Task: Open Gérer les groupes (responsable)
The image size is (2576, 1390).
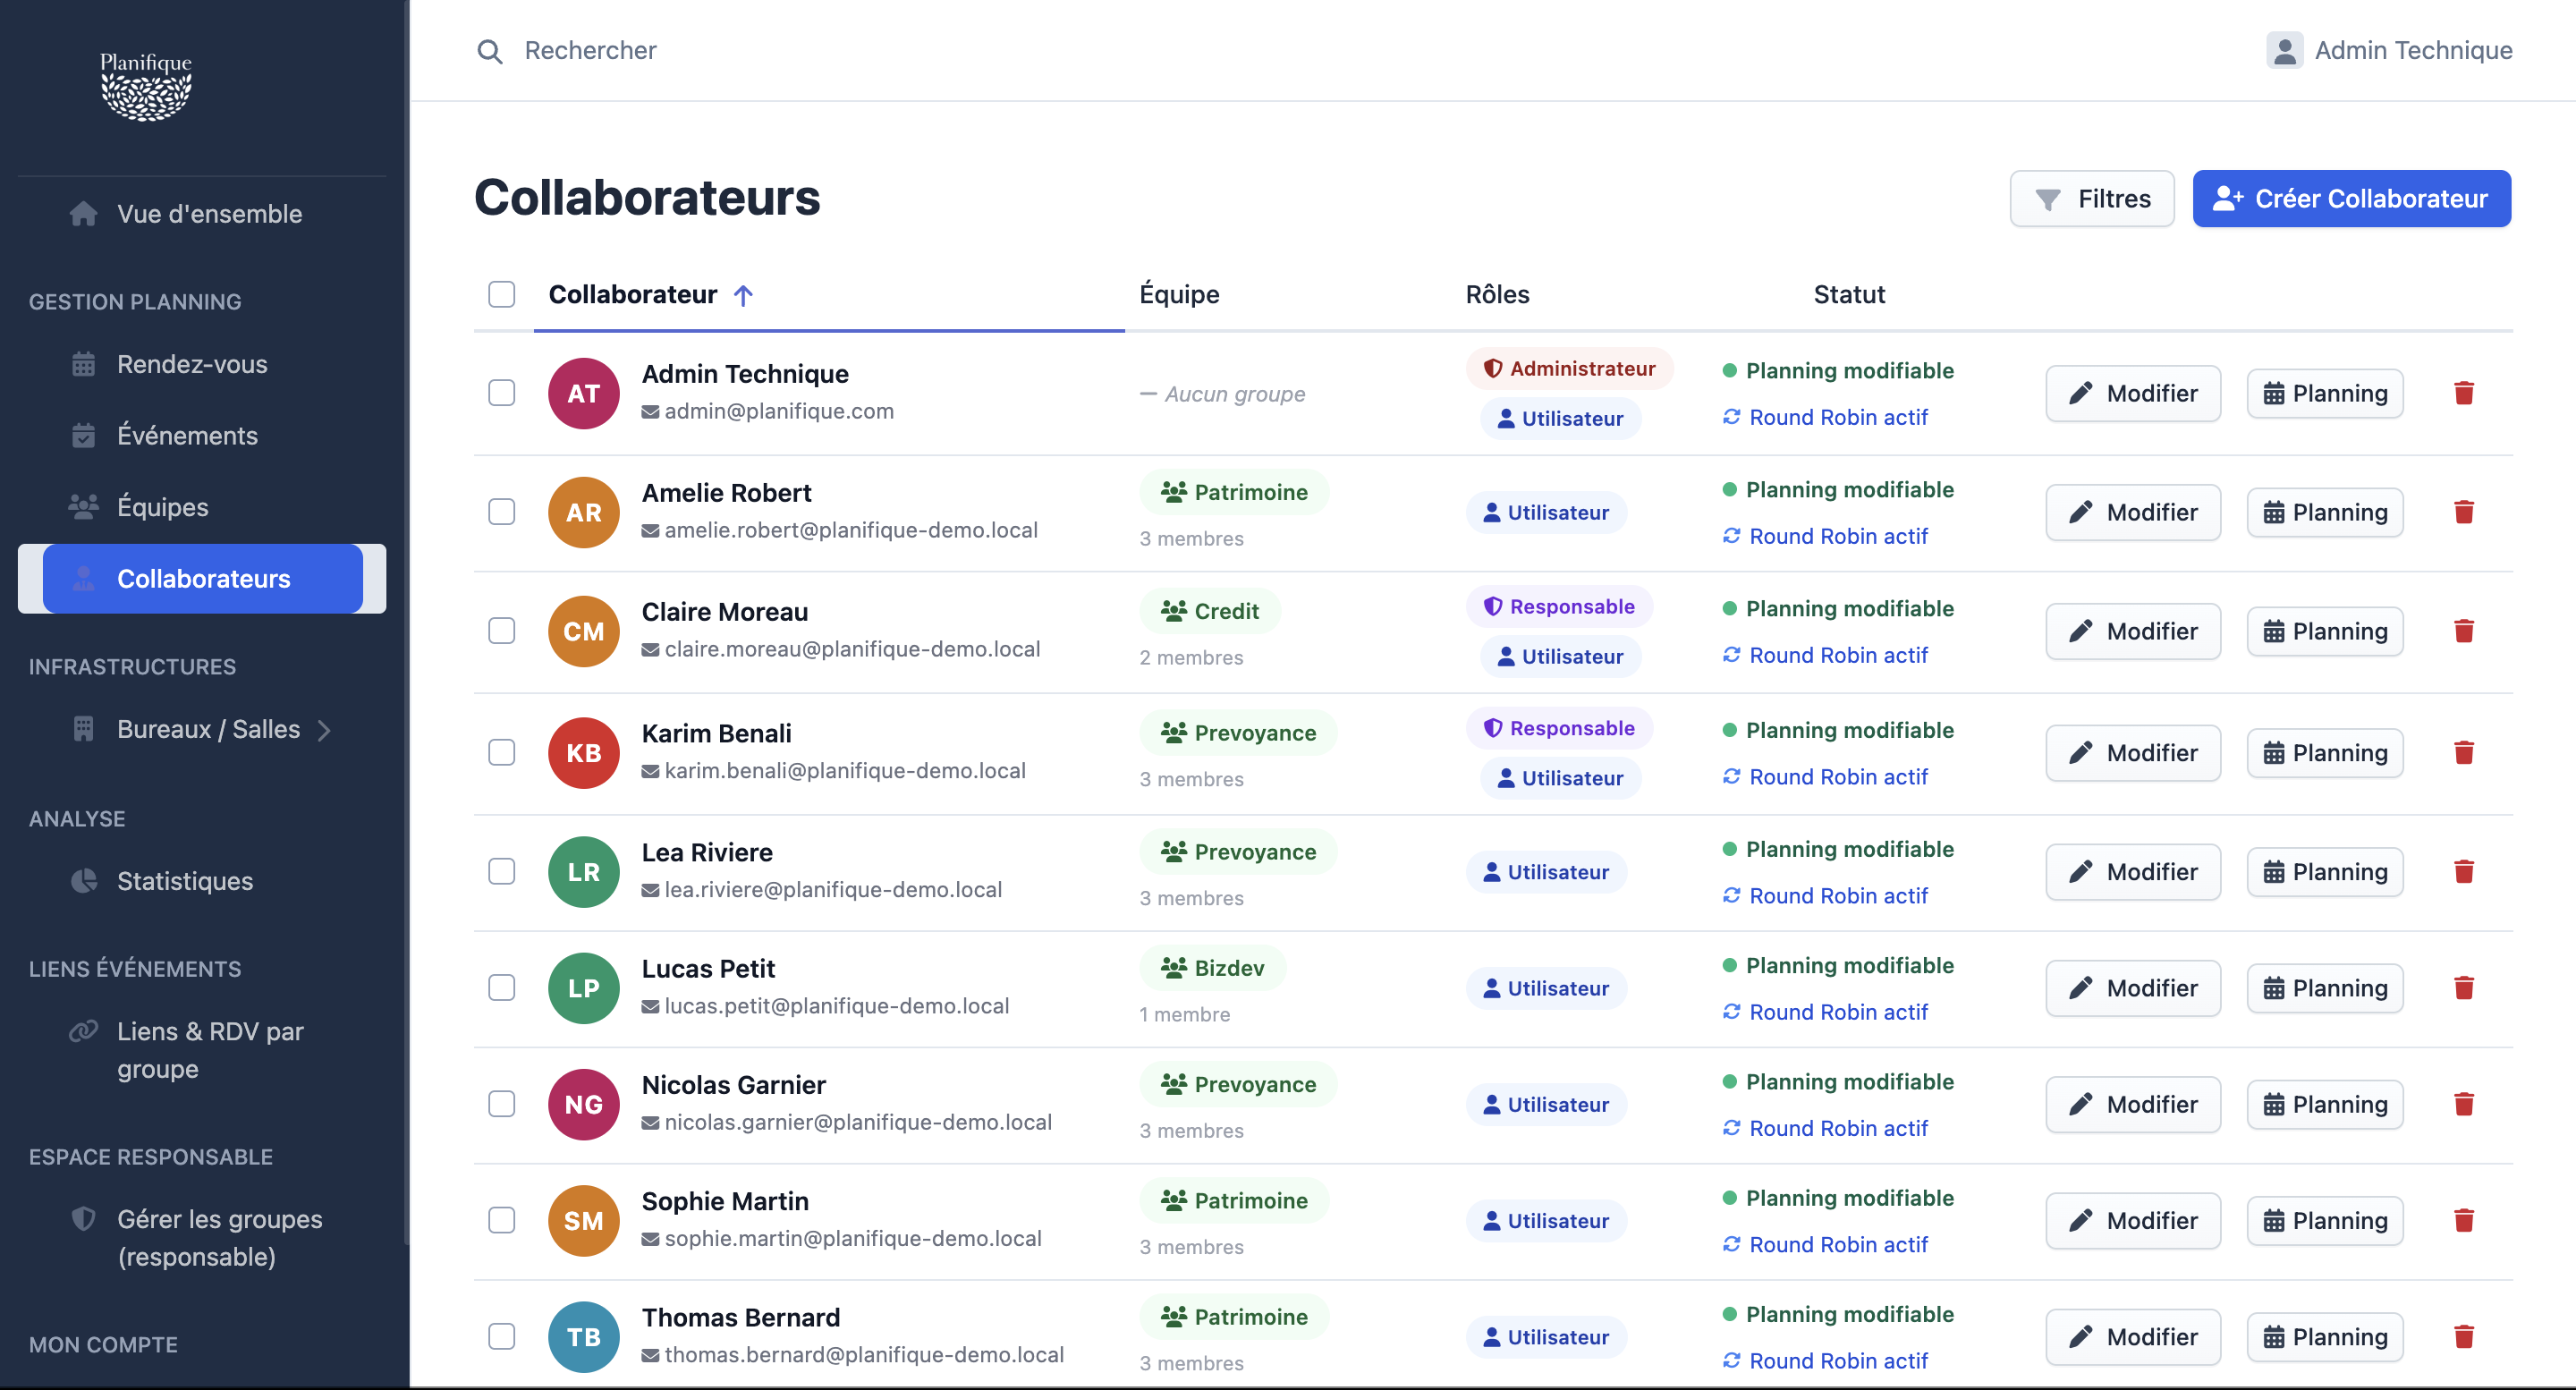Action: 202,1238
